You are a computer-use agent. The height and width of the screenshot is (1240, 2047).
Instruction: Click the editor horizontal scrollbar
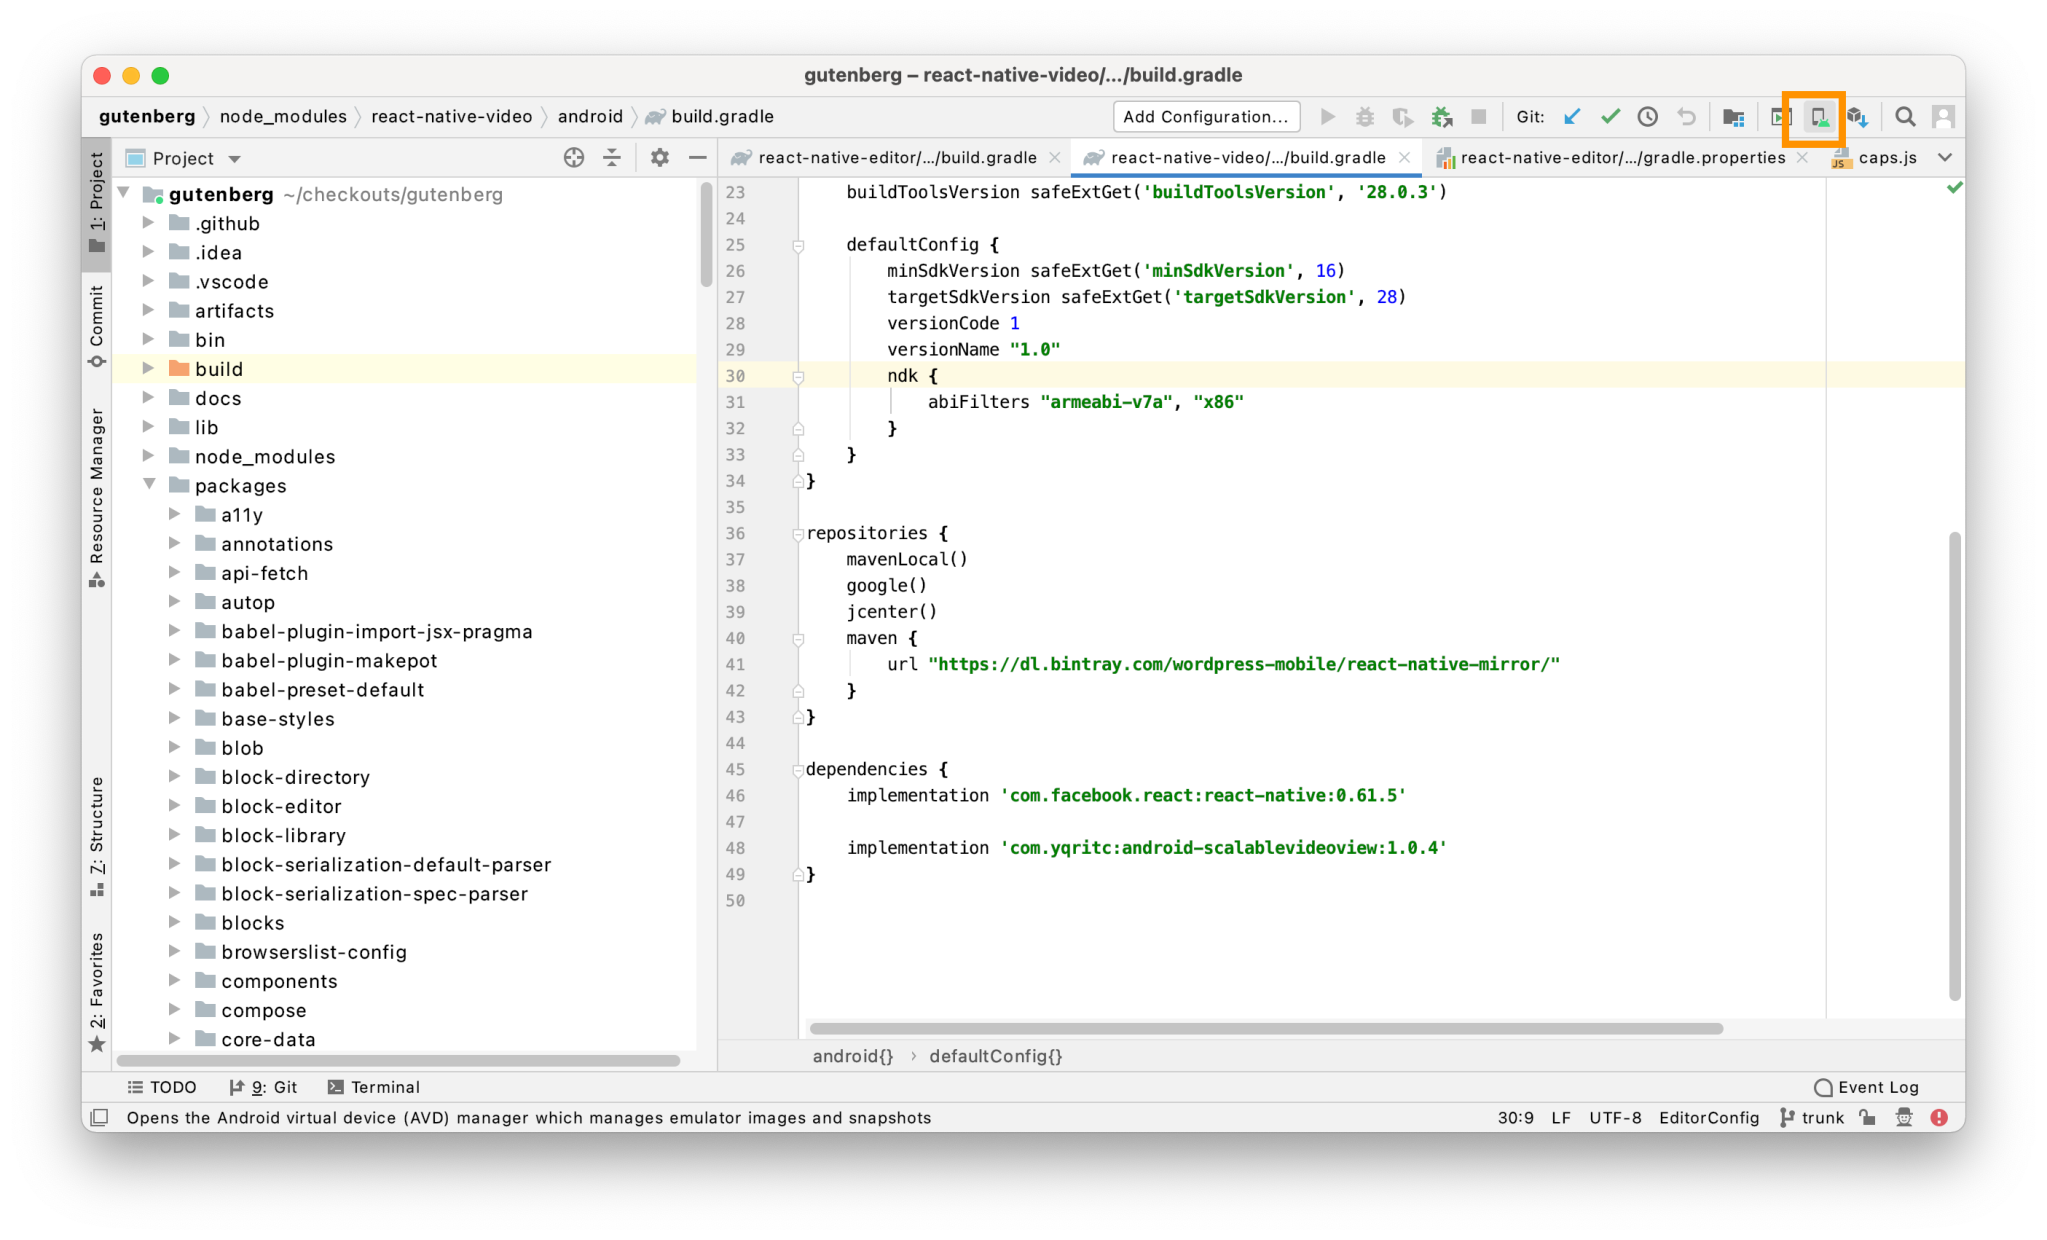coord(1265,1028)
